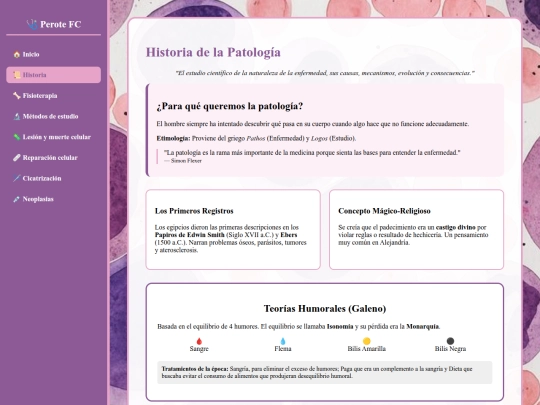Click the Tratamientos de la época label
540x405 pixels.
pos(195,369)
